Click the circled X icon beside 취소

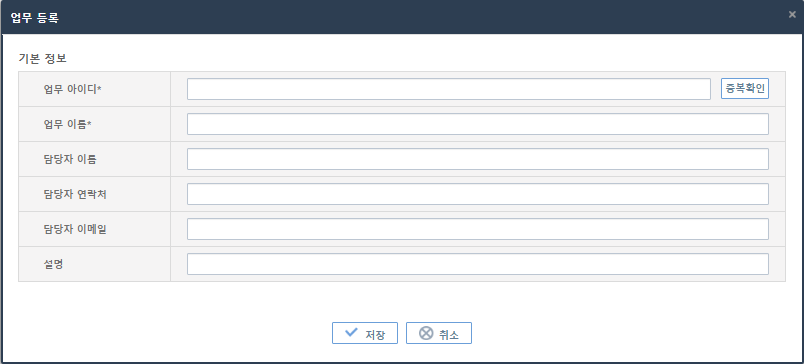click(426, 333)
